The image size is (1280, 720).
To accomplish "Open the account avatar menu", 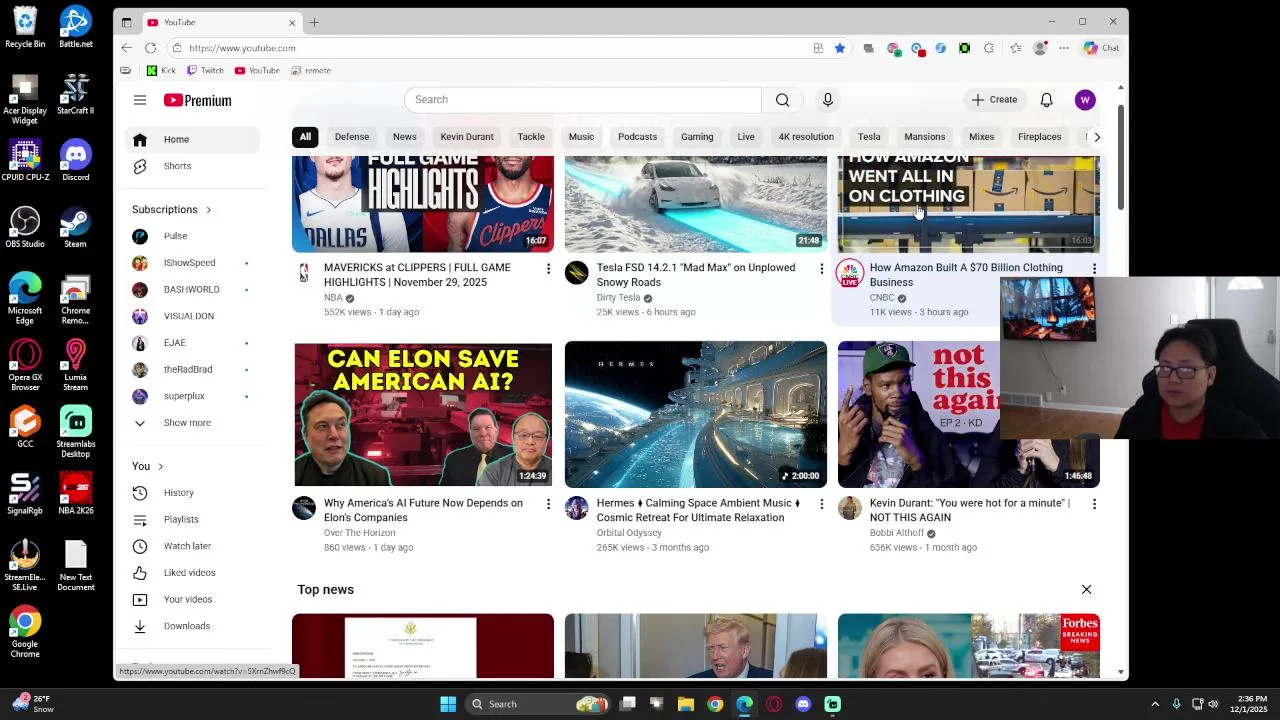I will (1085, 100).
